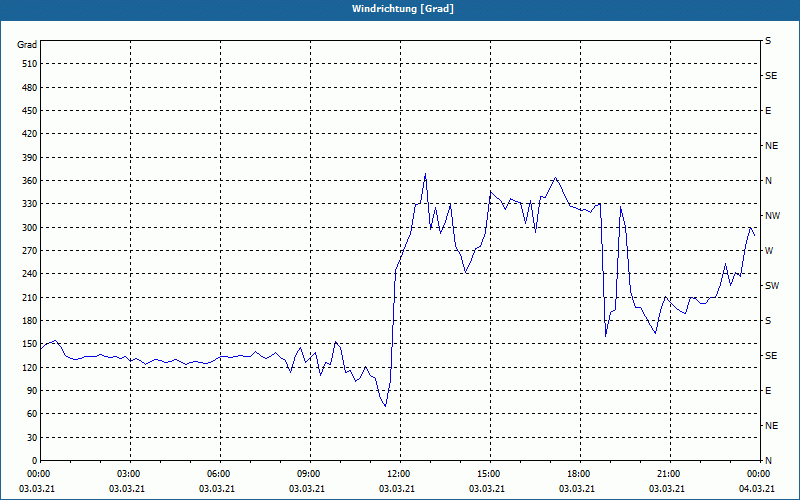
Task: Click the 15:00 time label
Action: [487, 473]
